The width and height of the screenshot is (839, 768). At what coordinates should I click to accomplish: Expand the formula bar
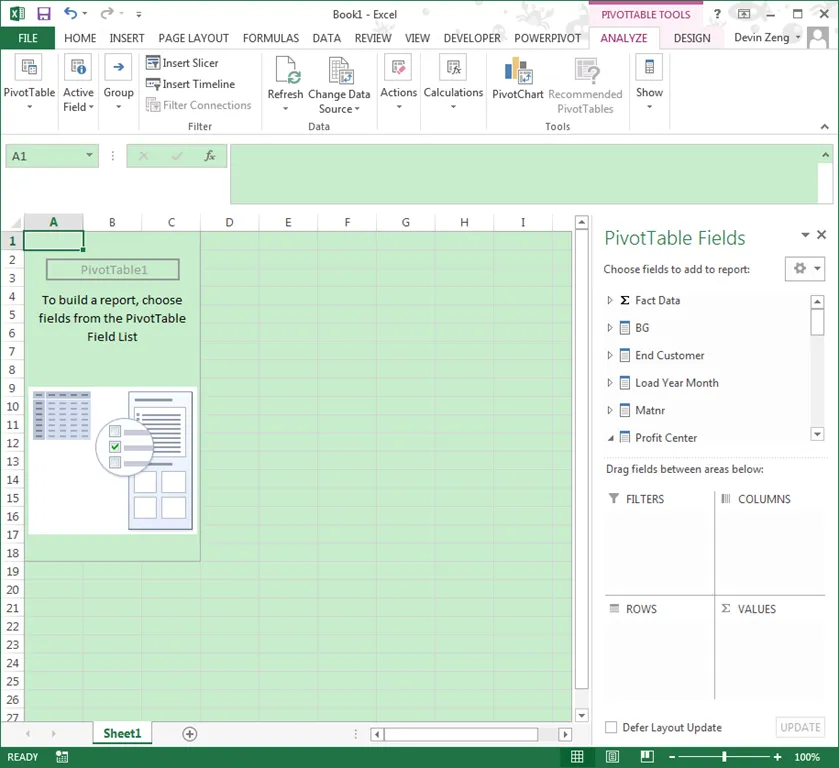coord(825,155)
